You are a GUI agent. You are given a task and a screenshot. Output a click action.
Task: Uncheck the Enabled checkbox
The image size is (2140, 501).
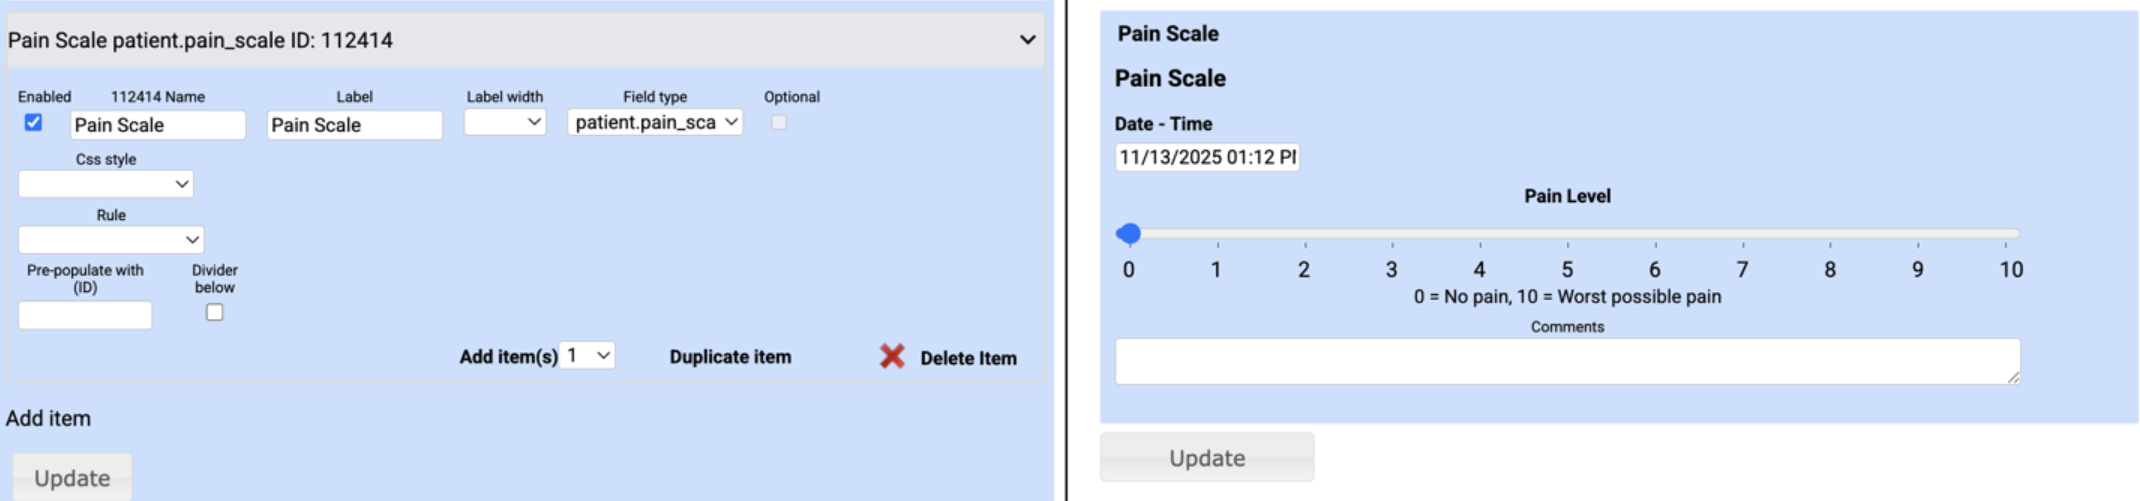[x=34, y=122]
